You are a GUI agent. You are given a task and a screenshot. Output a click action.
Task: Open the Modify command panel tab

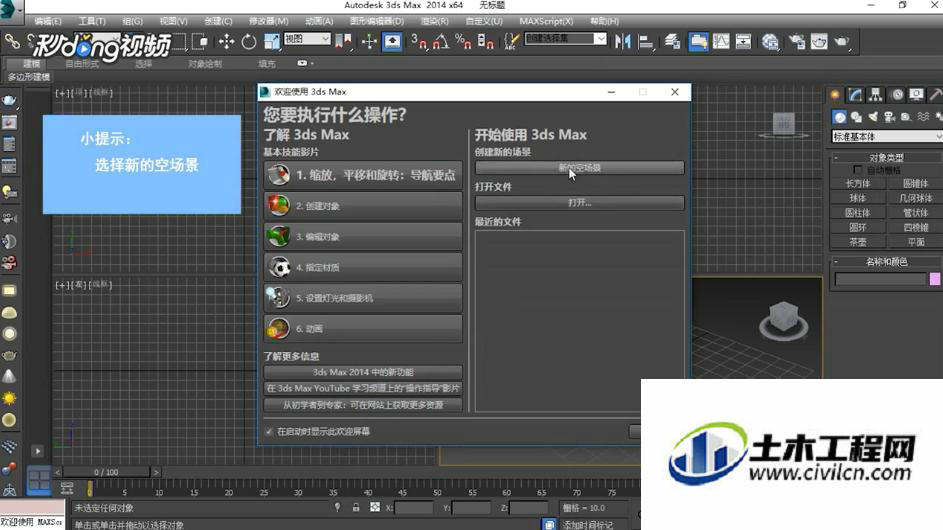[855, 94]
